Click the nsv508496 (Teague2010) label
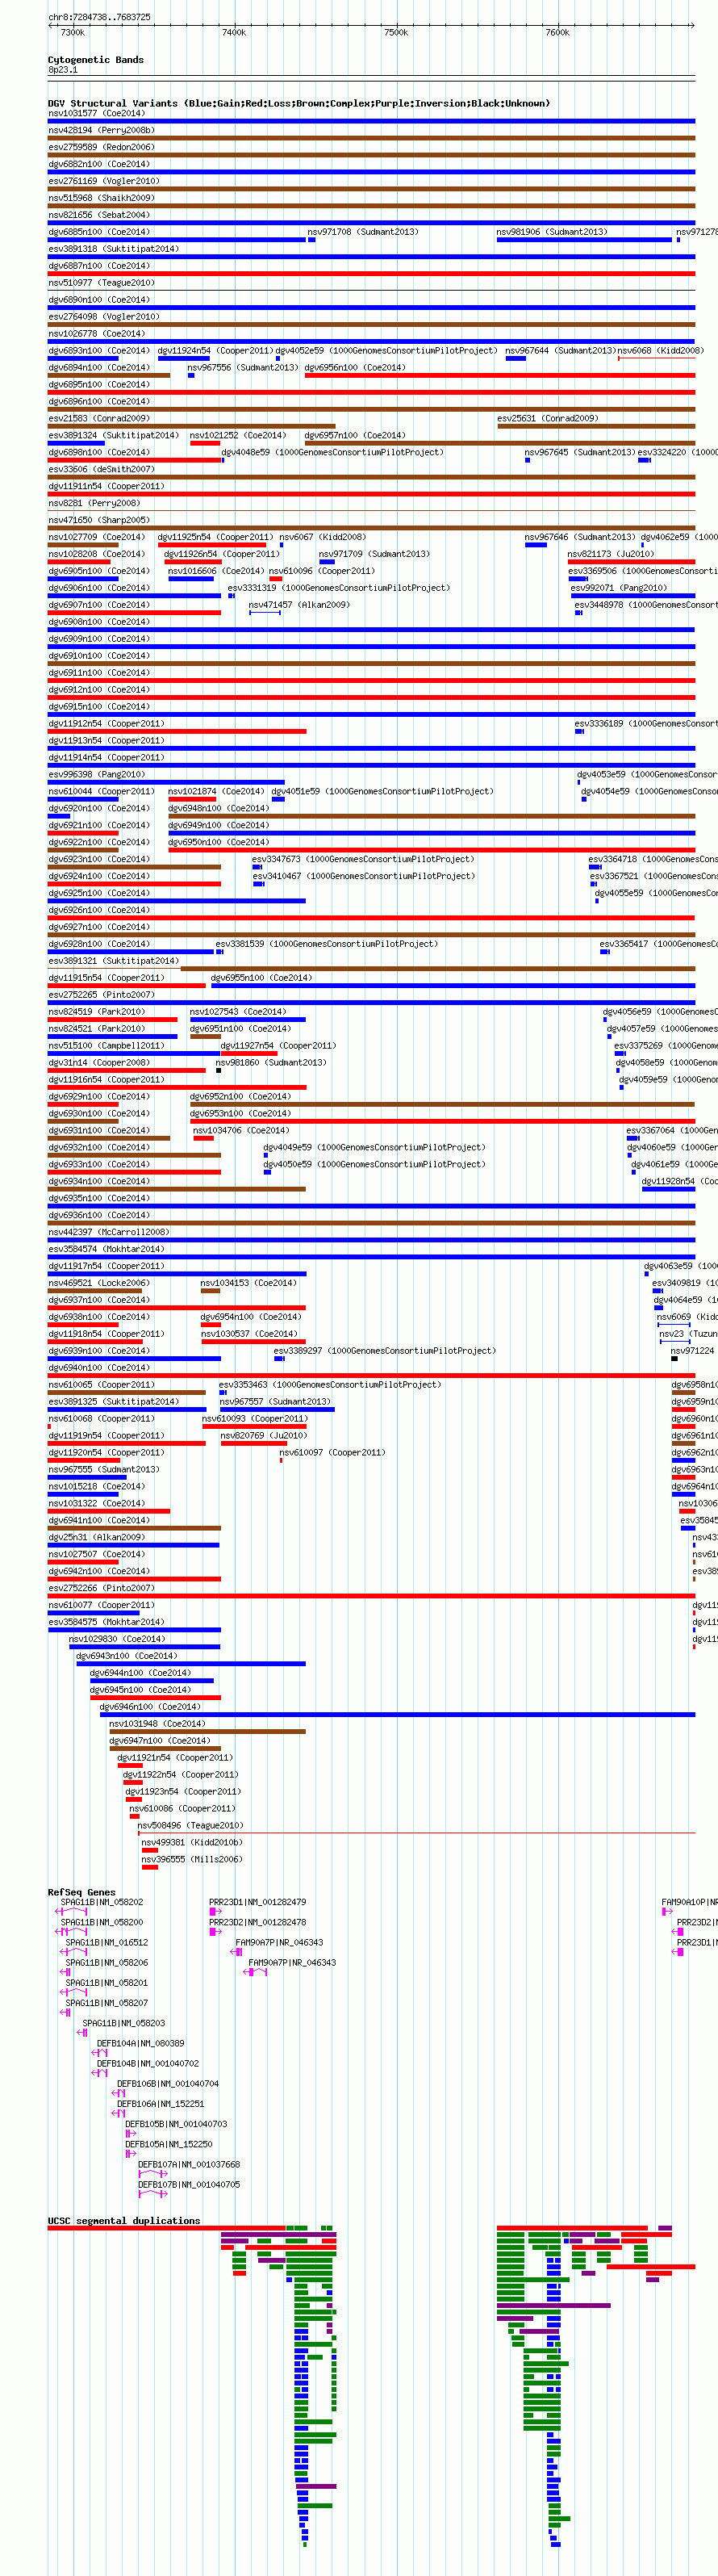 point(191,1828)
